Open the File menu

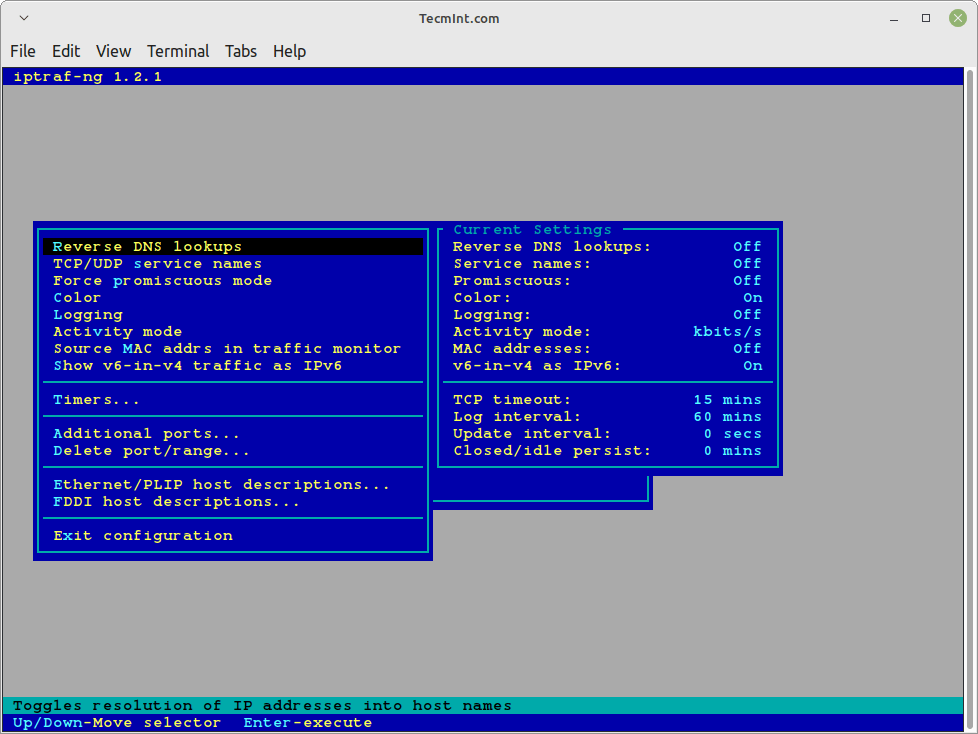pos(23,51)
